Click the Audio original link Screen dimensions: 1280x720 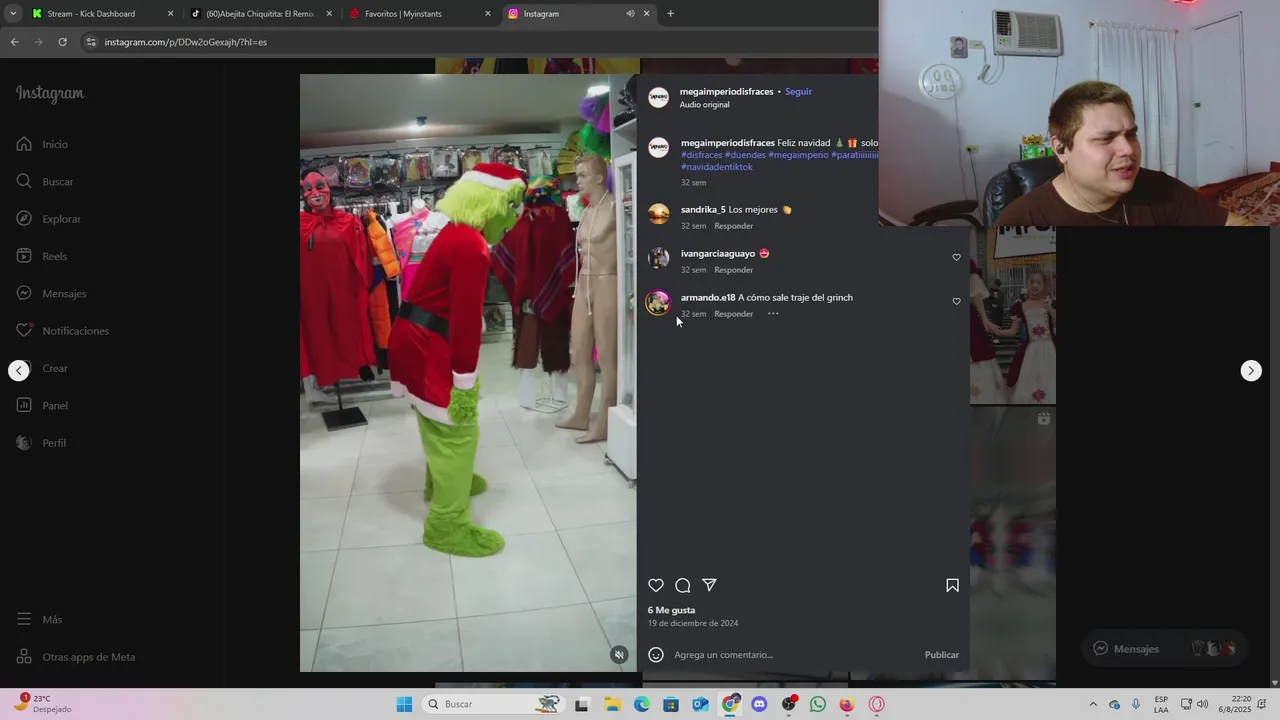pyautogui.click(x=704, y=105)
